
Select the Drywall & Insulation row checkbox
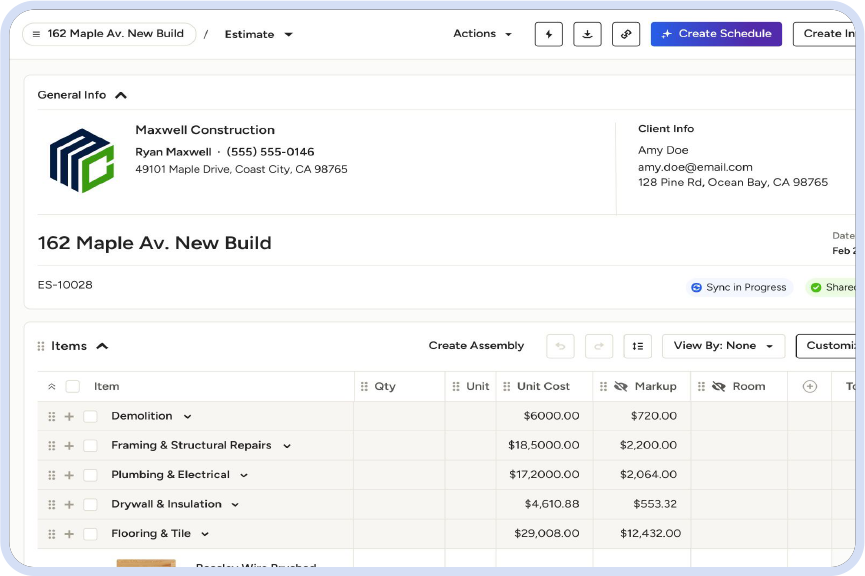(90, 505)
